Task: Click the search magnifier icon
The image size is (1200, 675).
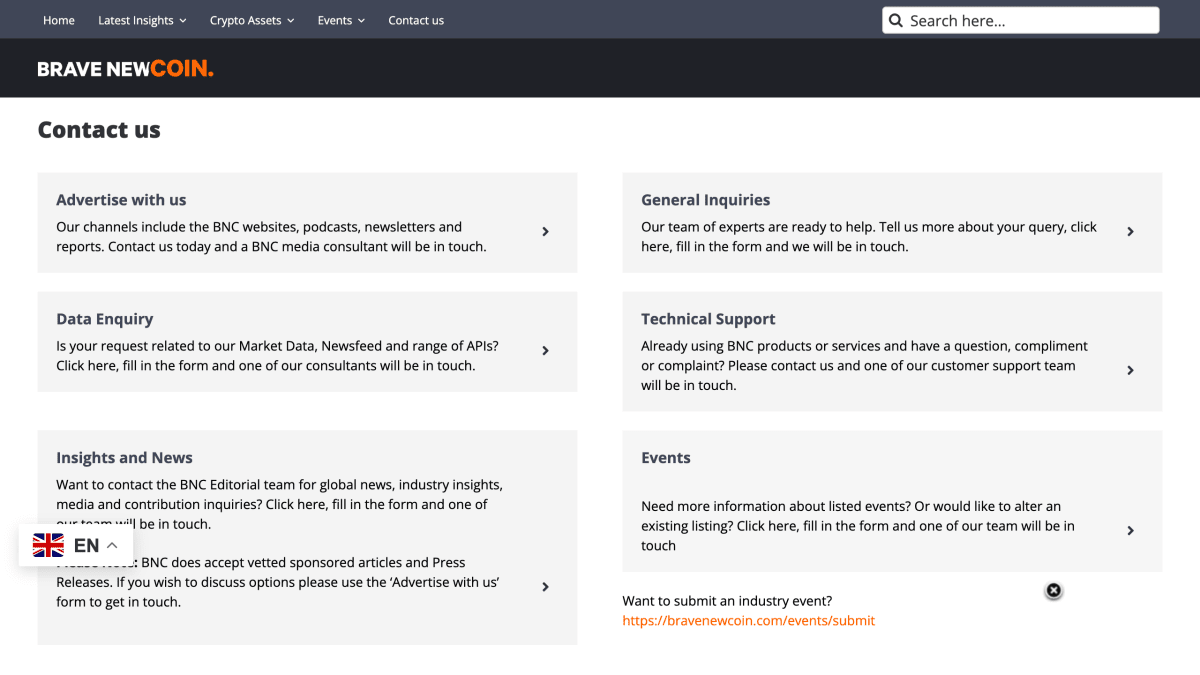Action: (895, 20)
